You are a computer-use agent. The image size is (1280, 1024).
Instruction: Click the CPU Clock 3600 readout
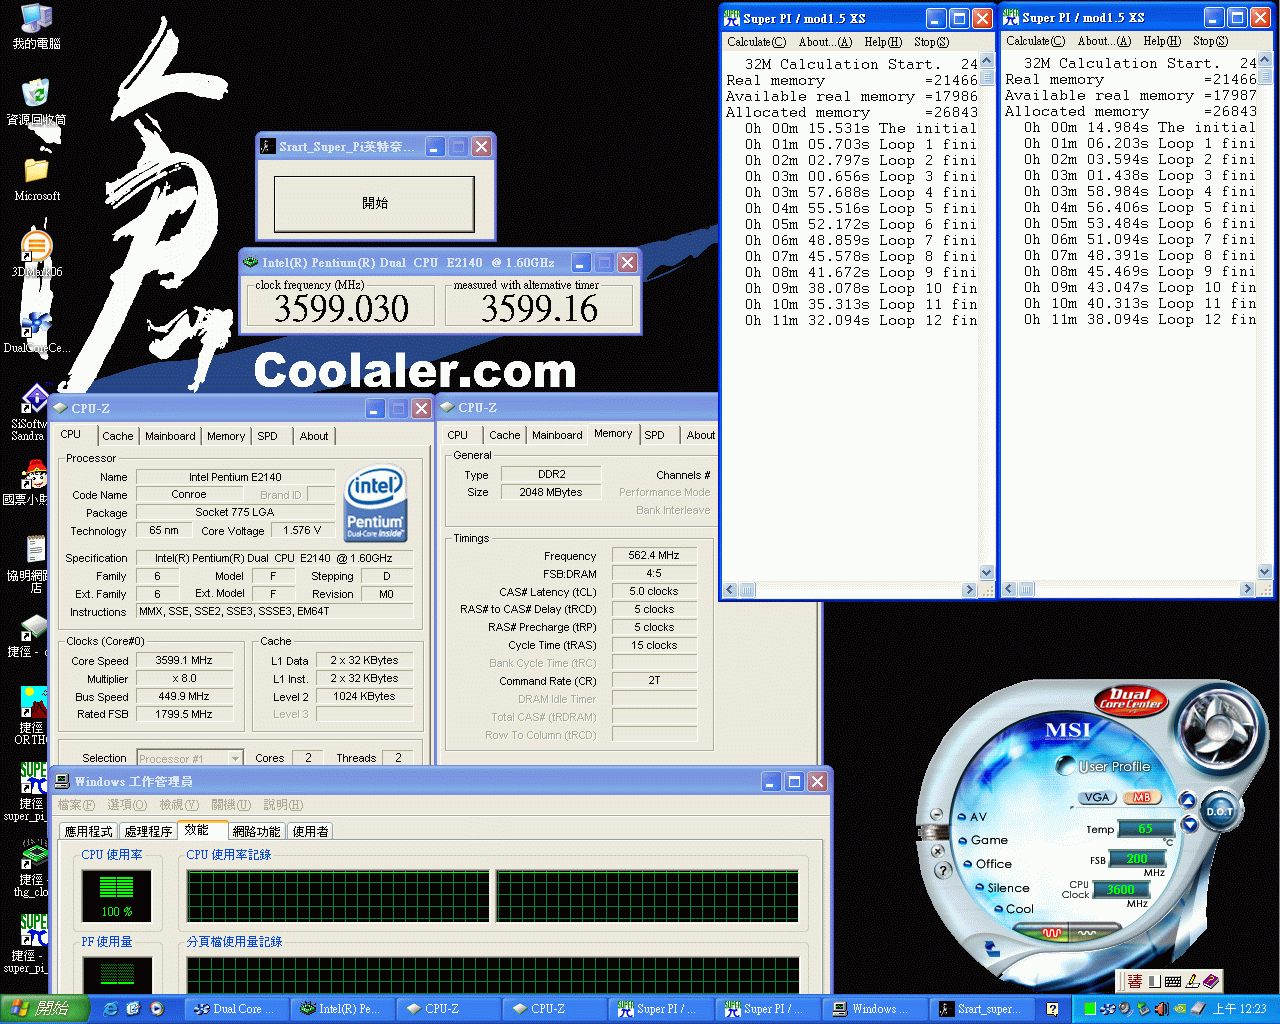tap(1120, 890)
